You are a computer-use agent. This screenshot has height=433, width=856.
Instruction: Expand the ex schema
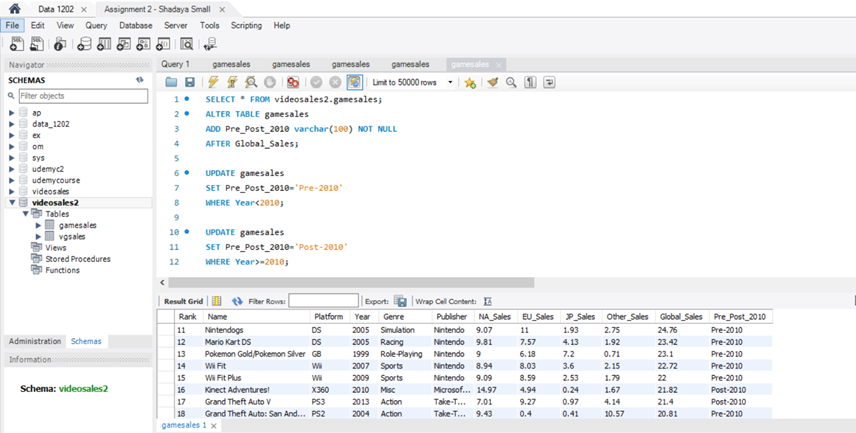[12, 135]
